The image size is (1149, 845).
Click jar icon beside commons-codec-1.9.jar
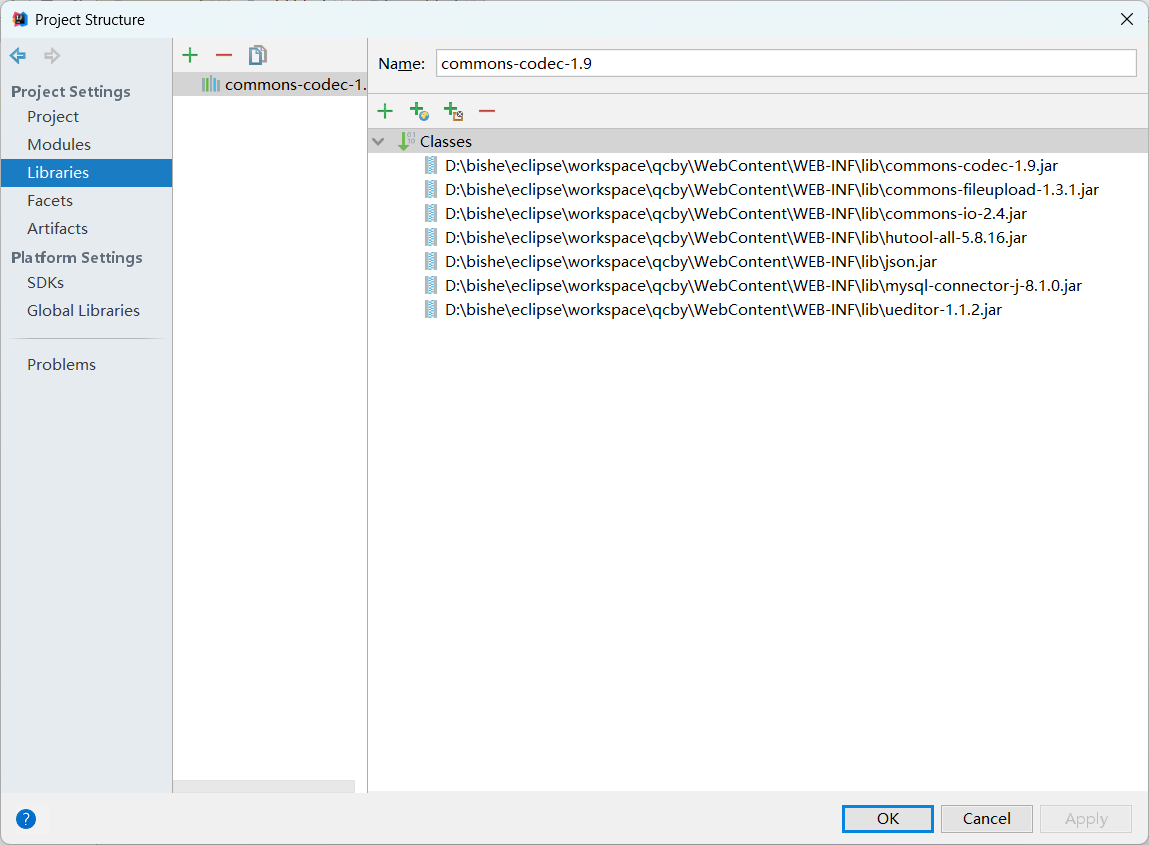pos(431,166)
